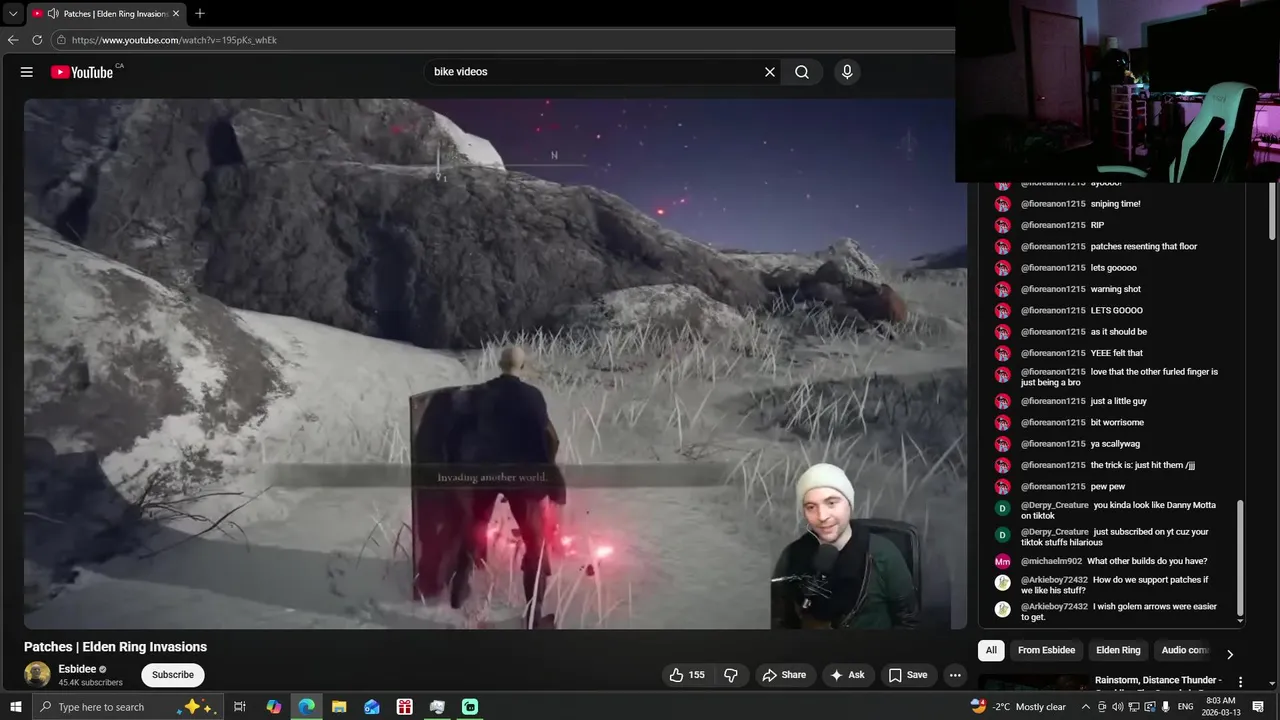Screen dimensions: 1280x720
Task: Click the video player area
Action: pos(495,364)
